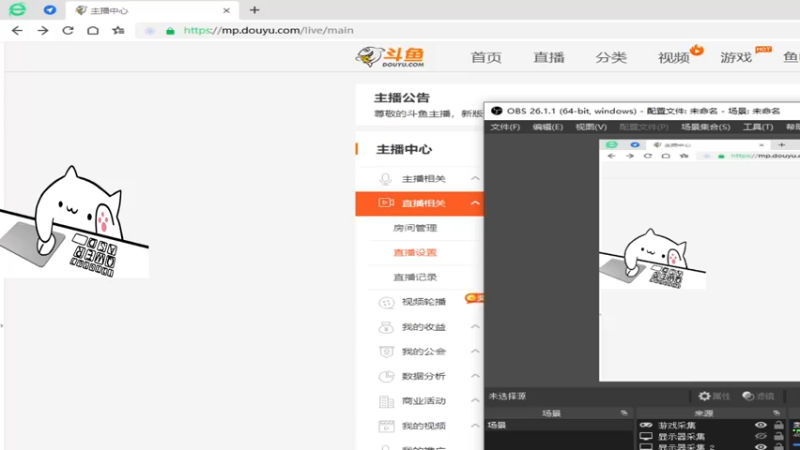Toggle the 我的收益 section chevron
The width and height of the screenshot is (800, 450).
475,327
